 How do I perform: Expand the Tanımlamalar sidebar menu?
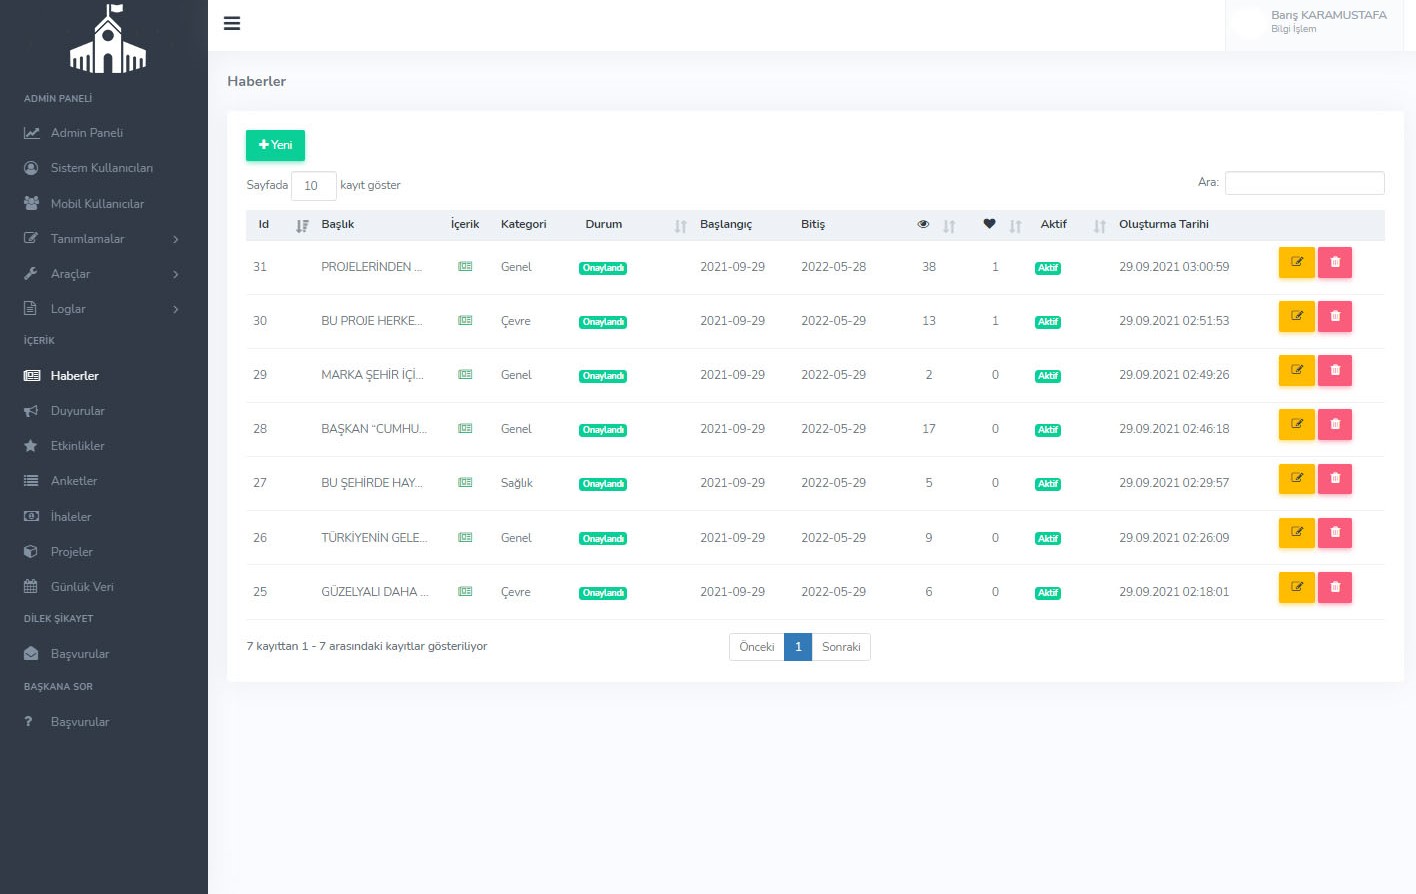(103, 239)
